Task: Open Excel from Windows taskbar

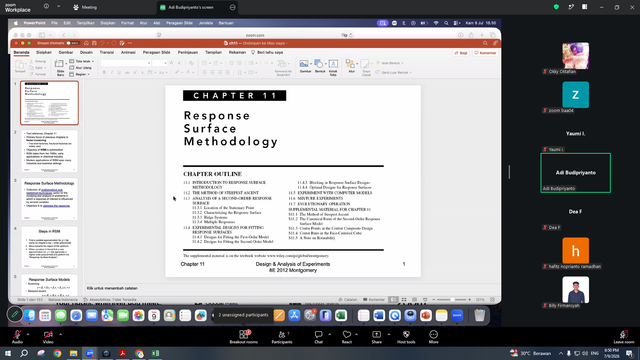Action: [x=155, y=353]
